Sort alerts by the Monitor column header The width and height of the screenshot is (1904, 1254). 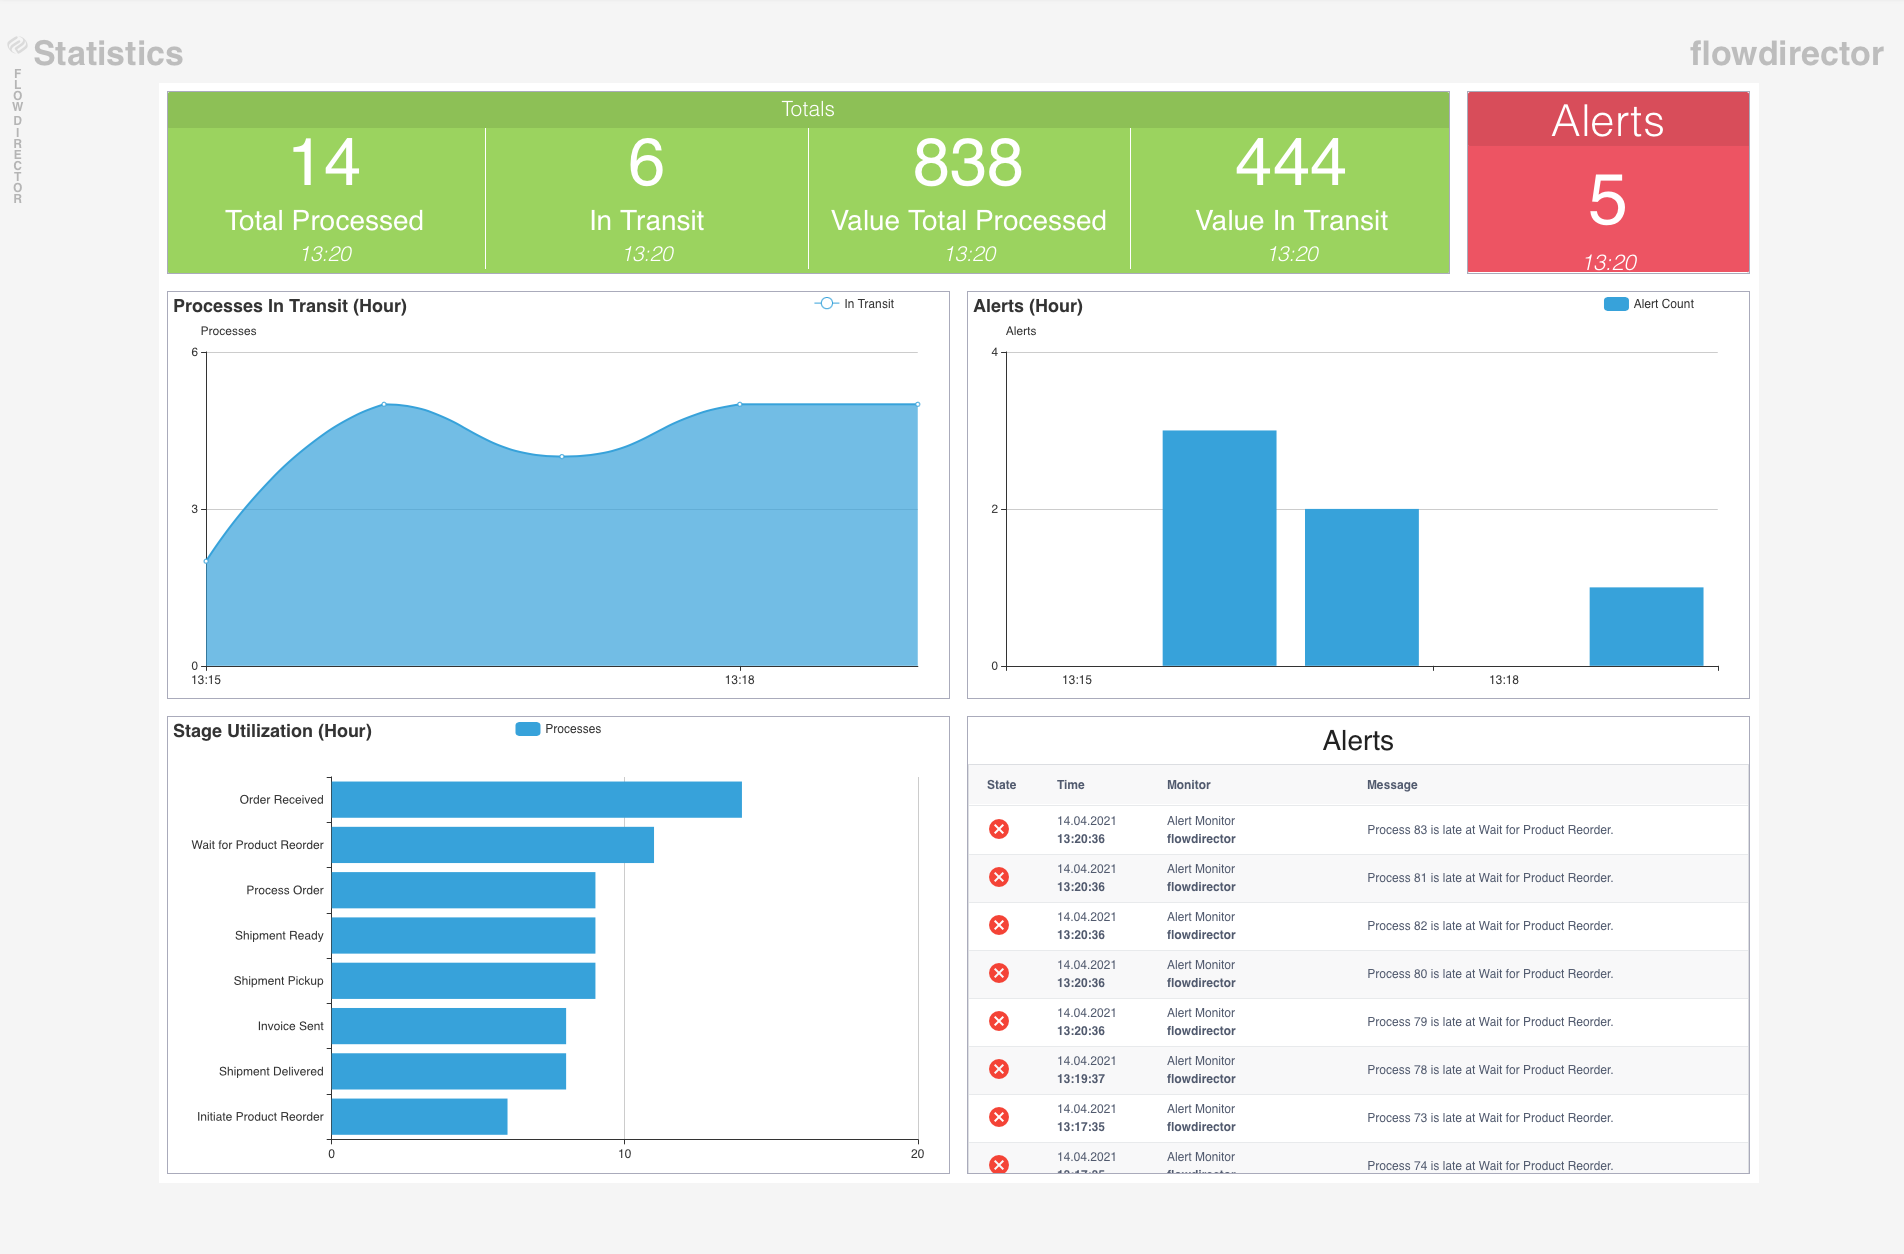(x=1188, y=785)
